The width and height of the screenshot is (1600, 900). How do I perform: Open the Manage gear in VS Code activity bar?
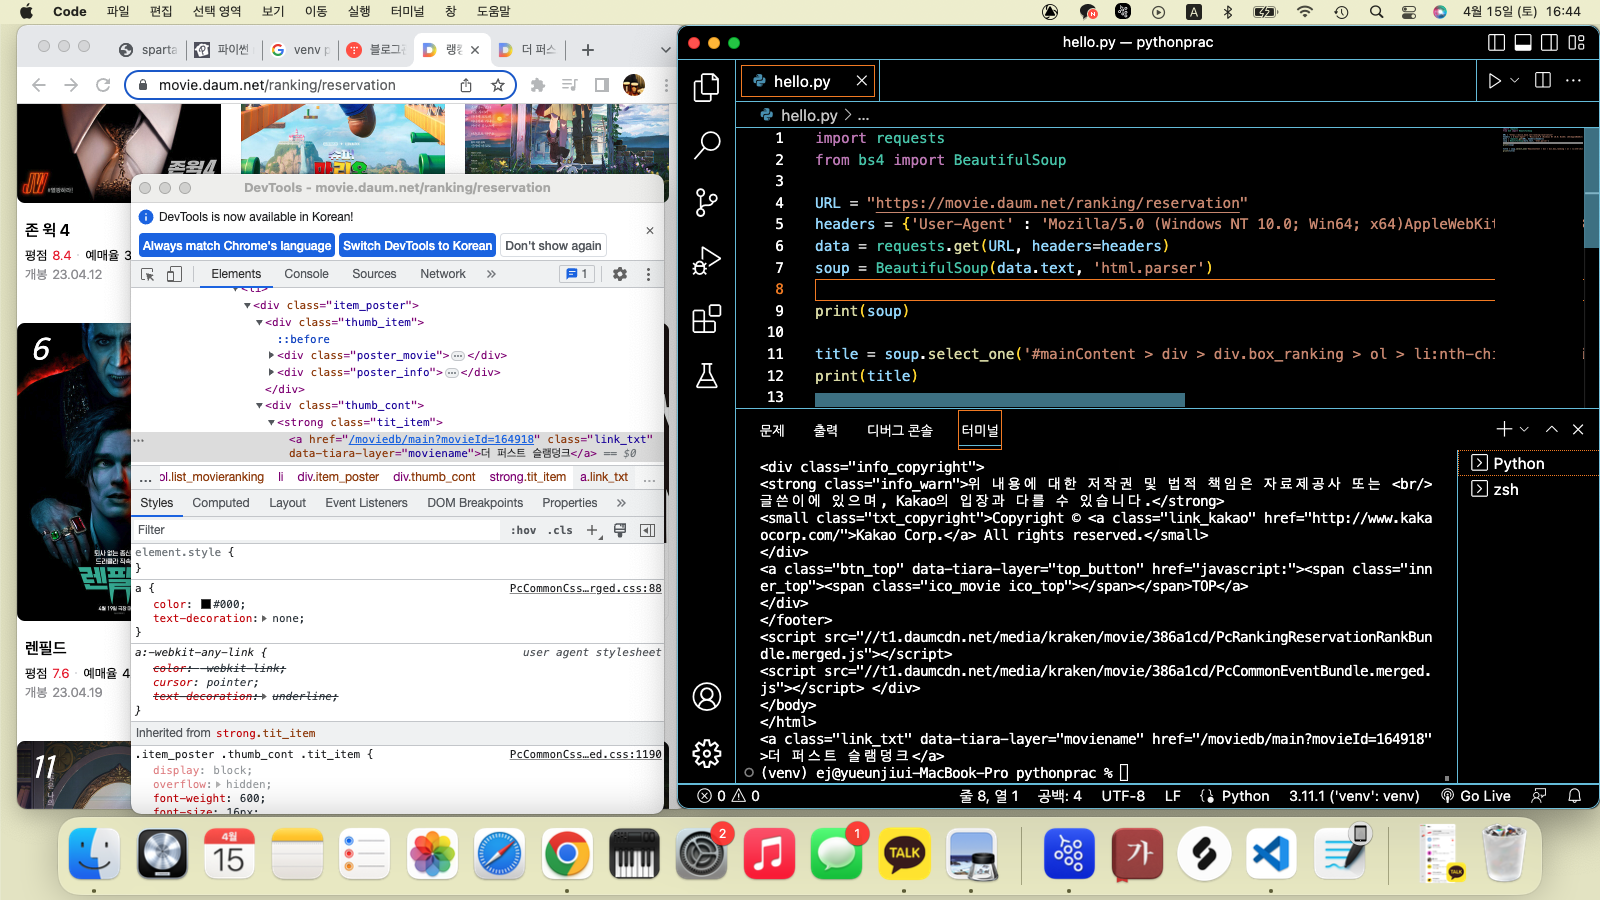[707, 753]
